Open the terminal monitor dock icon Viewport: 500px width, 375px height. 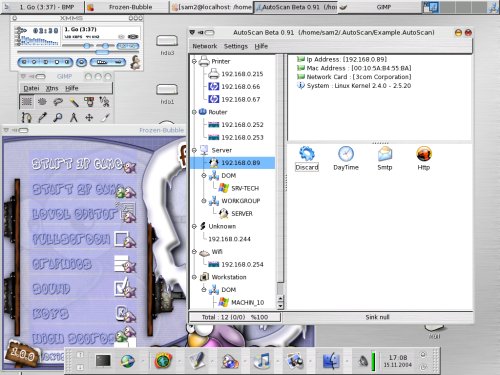tap(103, 361)
